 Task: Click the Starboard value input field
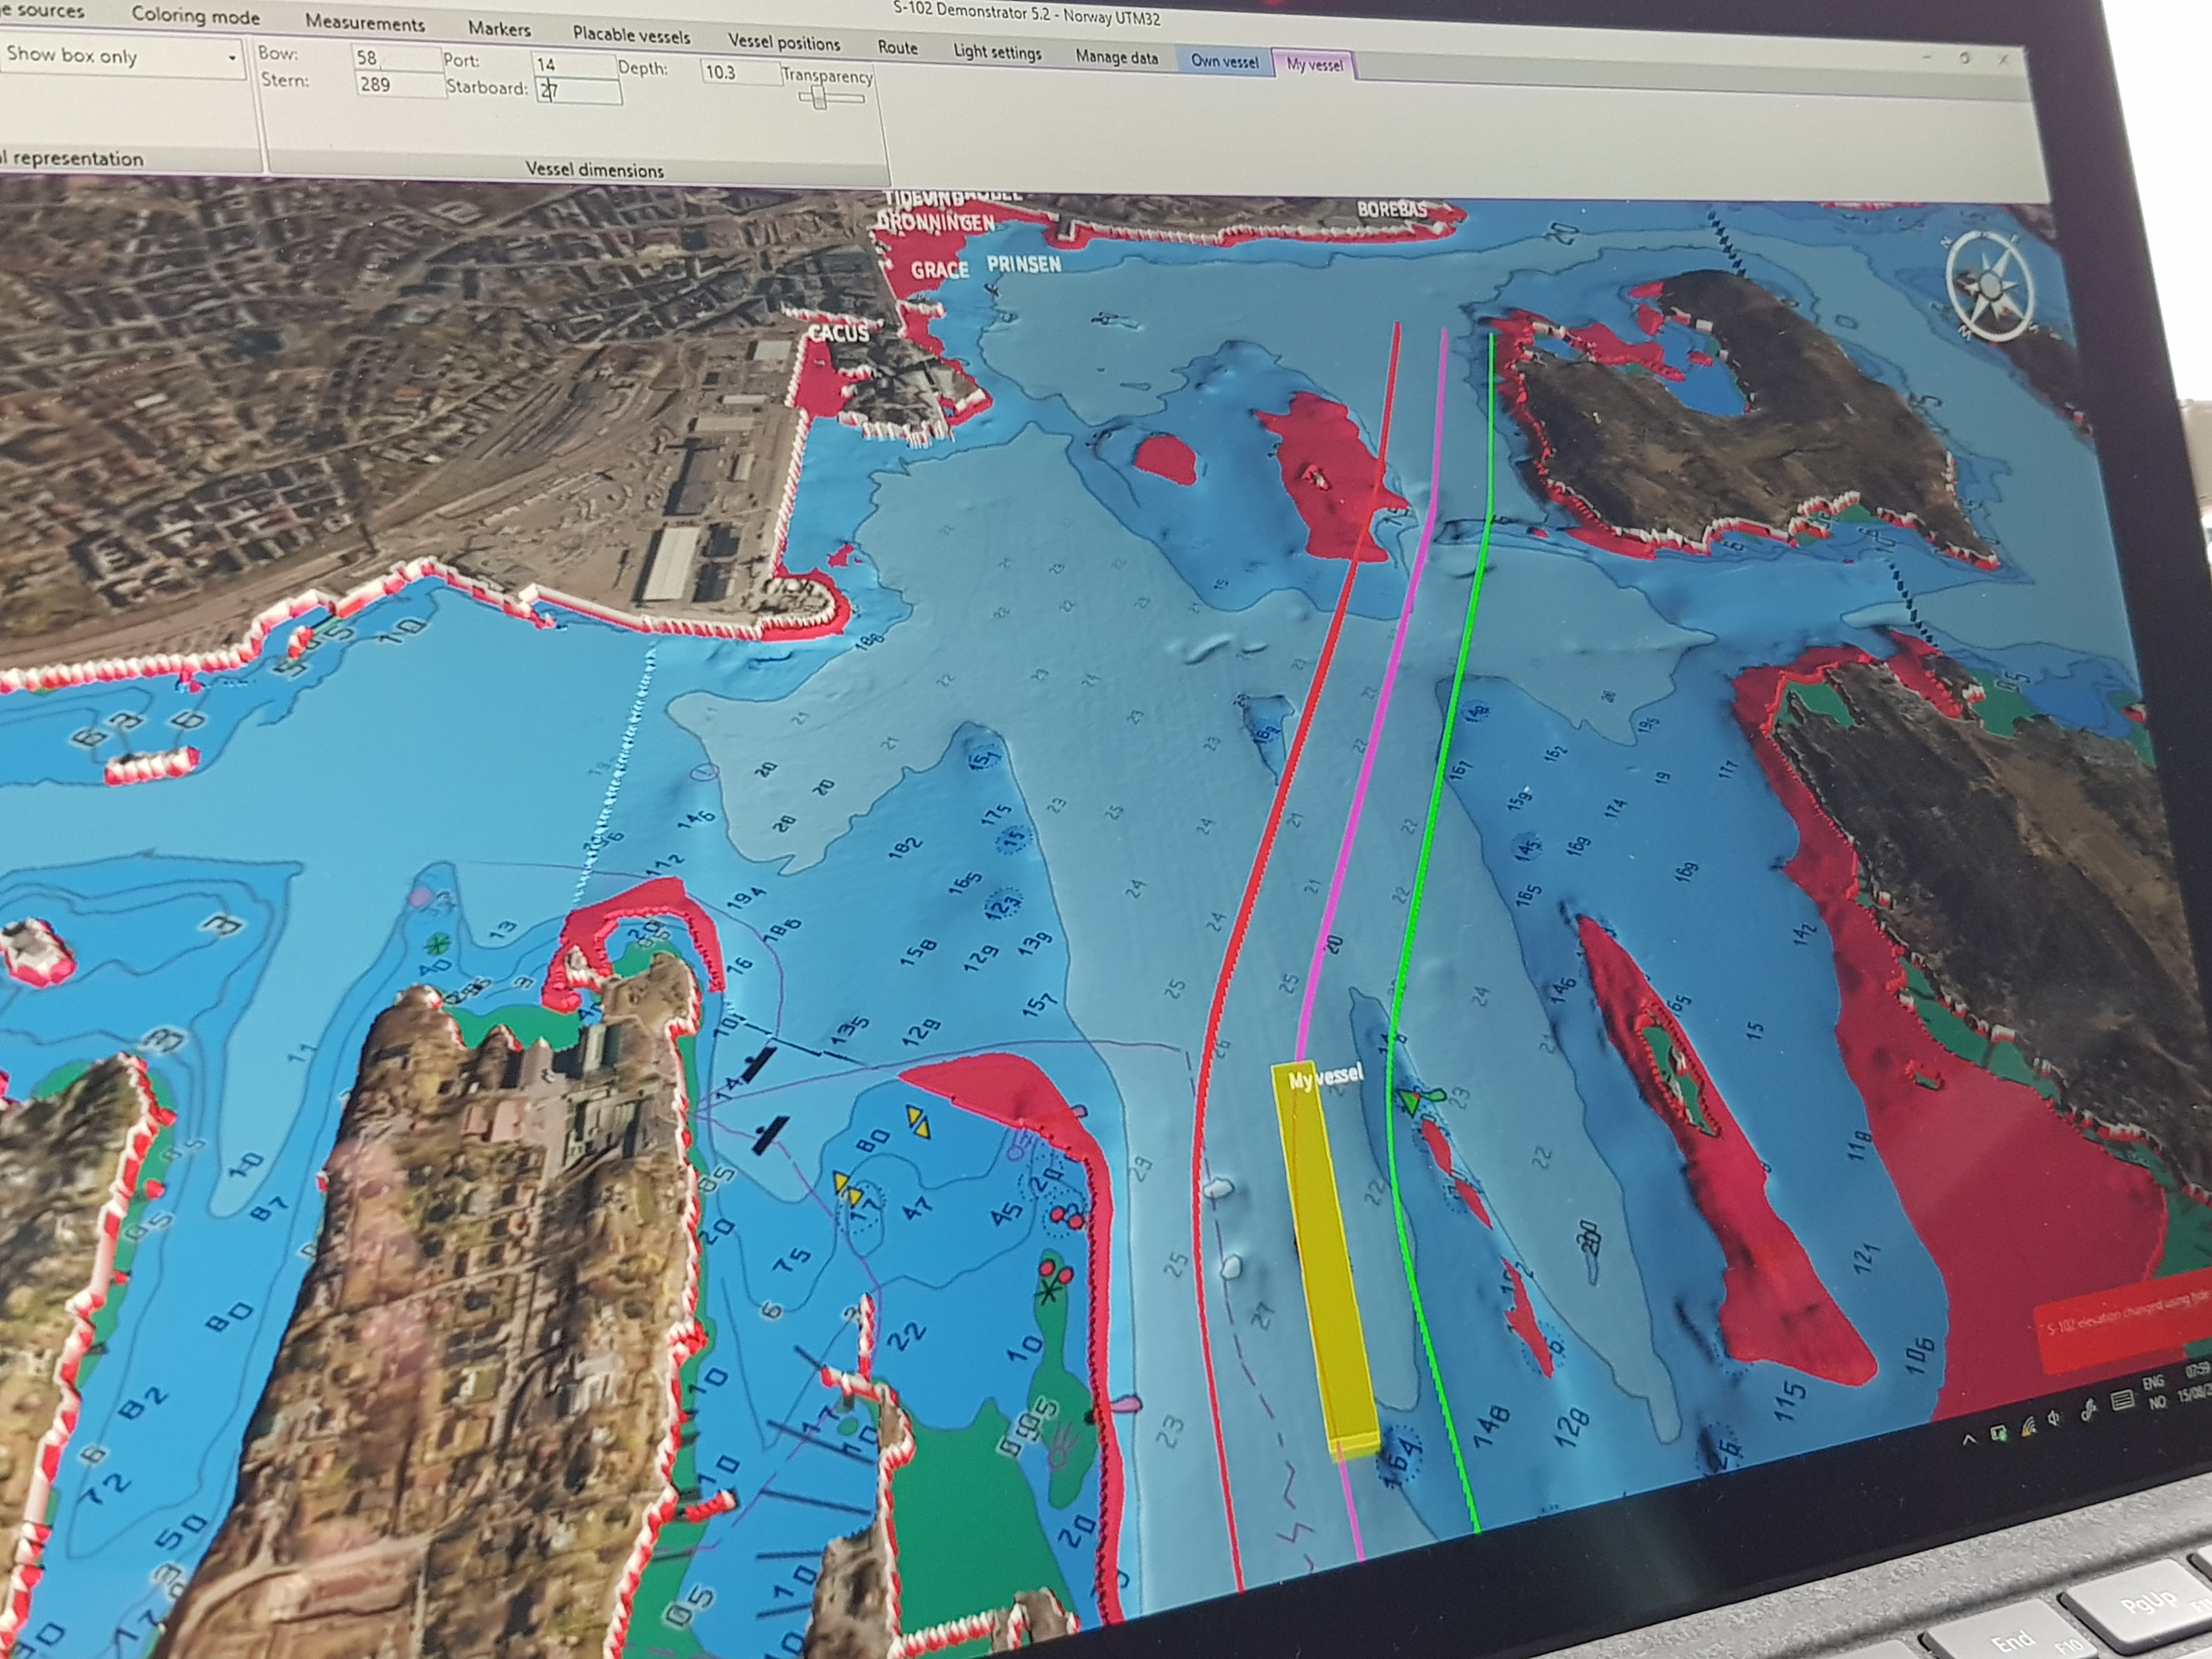tap(578, 92)
